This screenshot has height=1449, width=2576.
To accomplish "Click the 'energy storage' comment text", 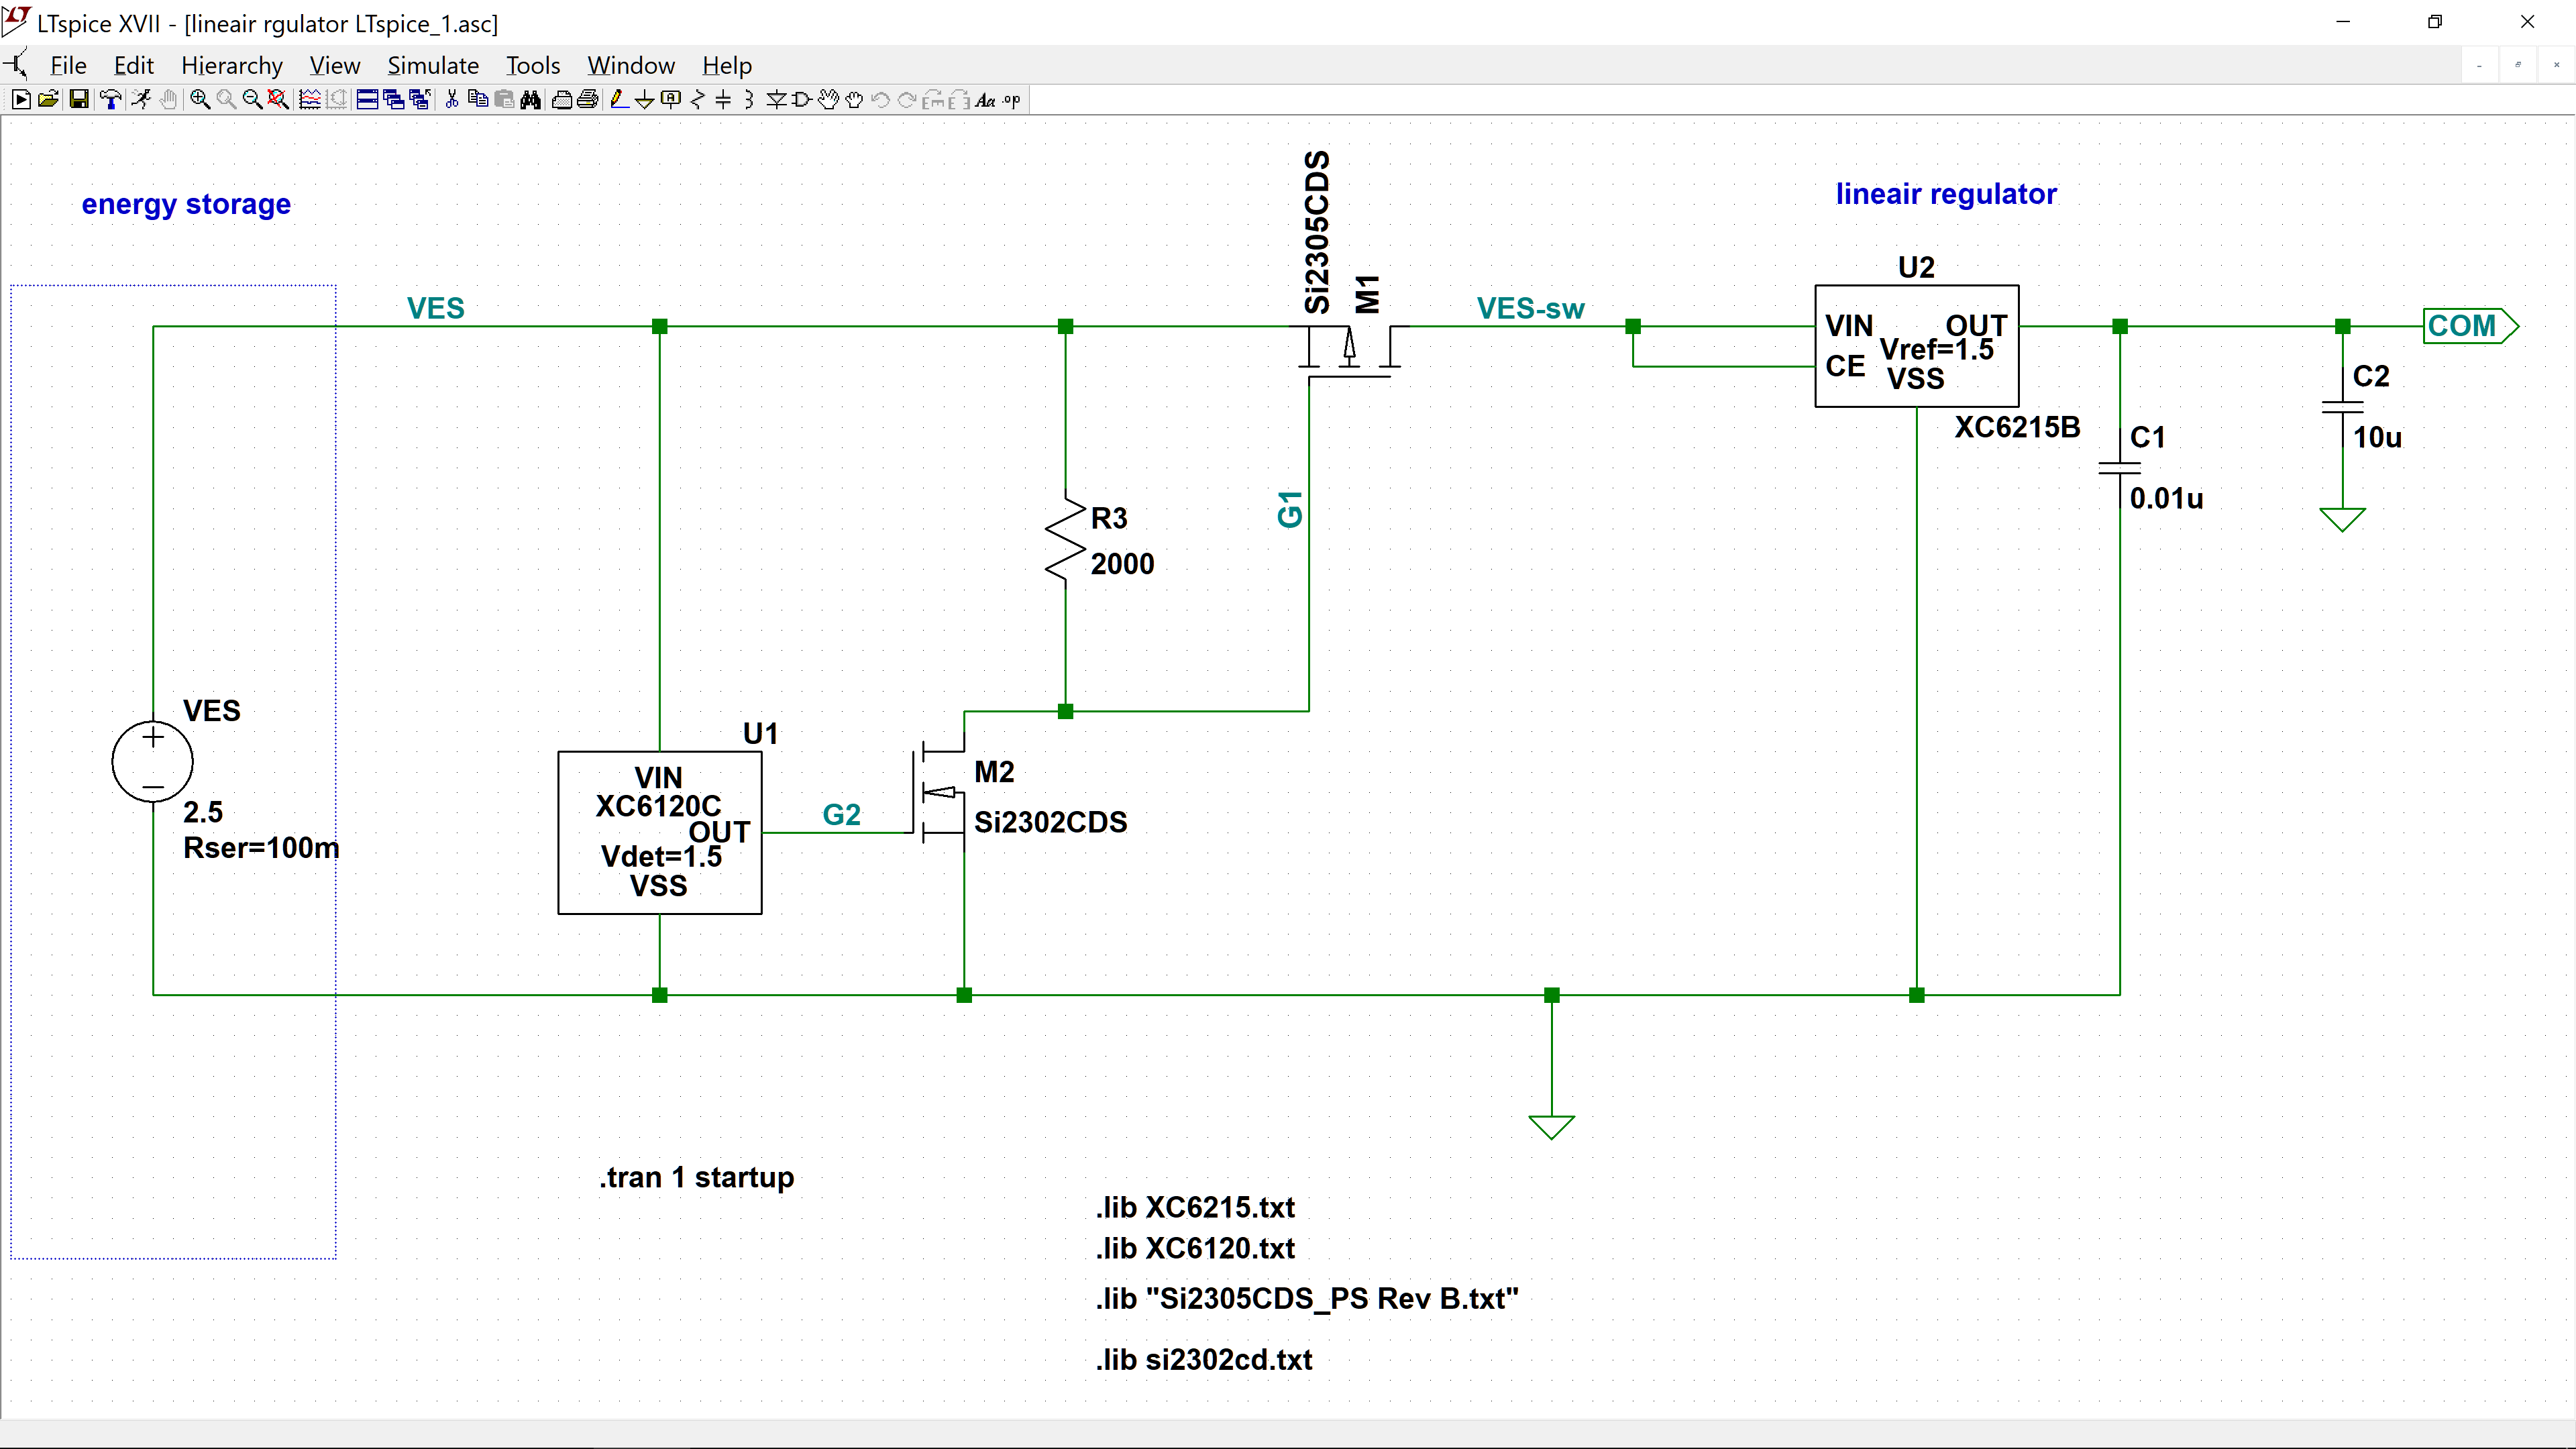I will pyautogui.click(x=186, y=204).
